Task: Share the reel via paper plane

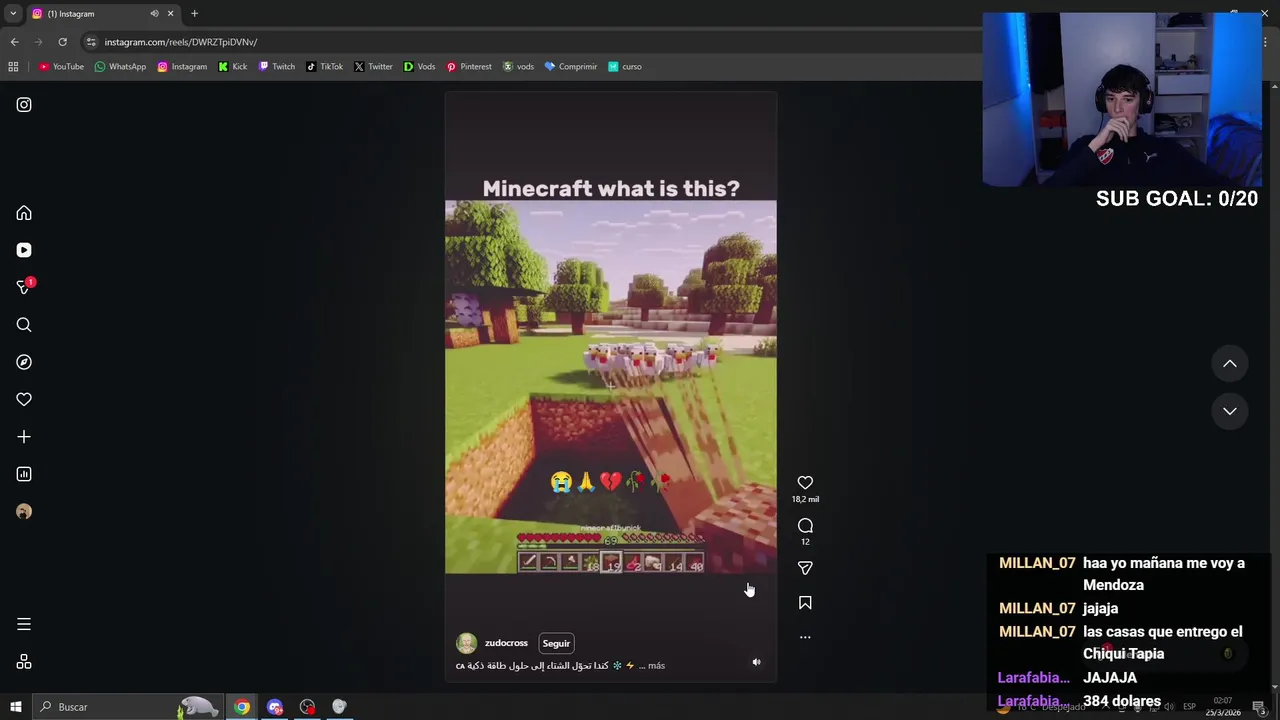Action: coord(805,568)
